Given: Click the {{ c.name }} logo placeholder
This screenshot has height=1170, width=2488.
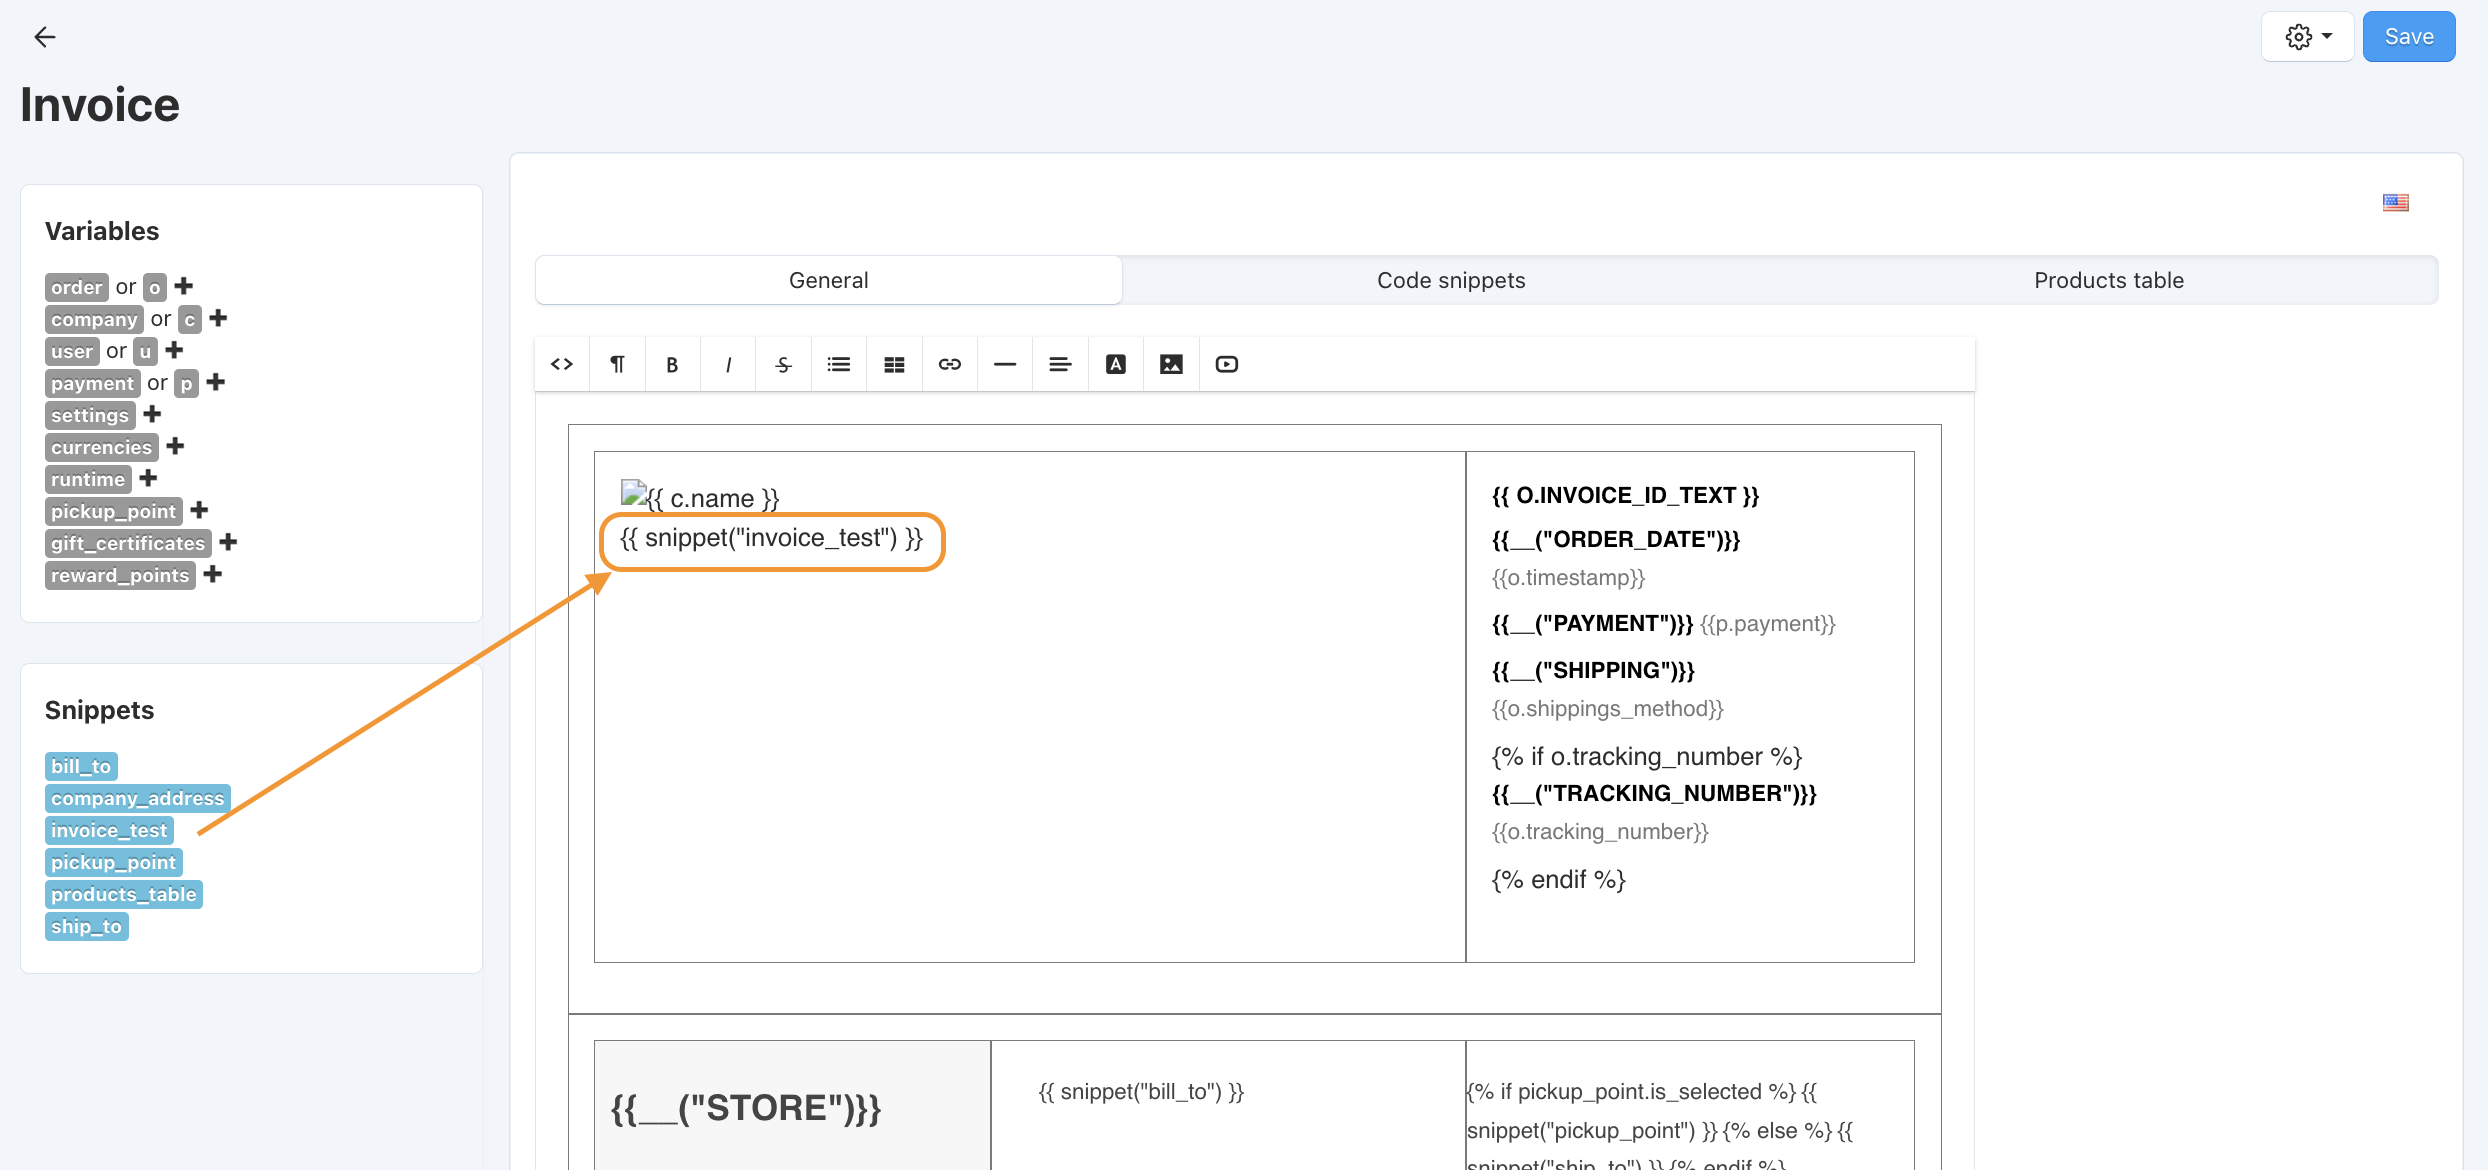Looking at the screenshot, I should [700, 497].
